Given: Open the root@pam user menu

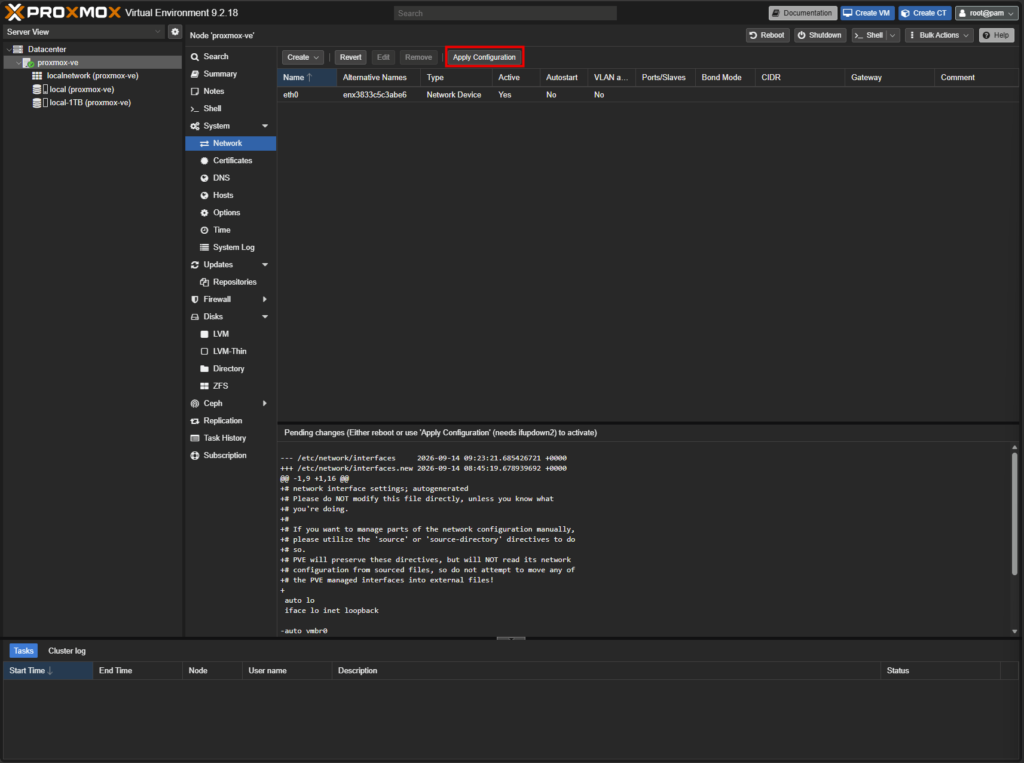Looking at the screenshot, I should click(x=986, y=13).
